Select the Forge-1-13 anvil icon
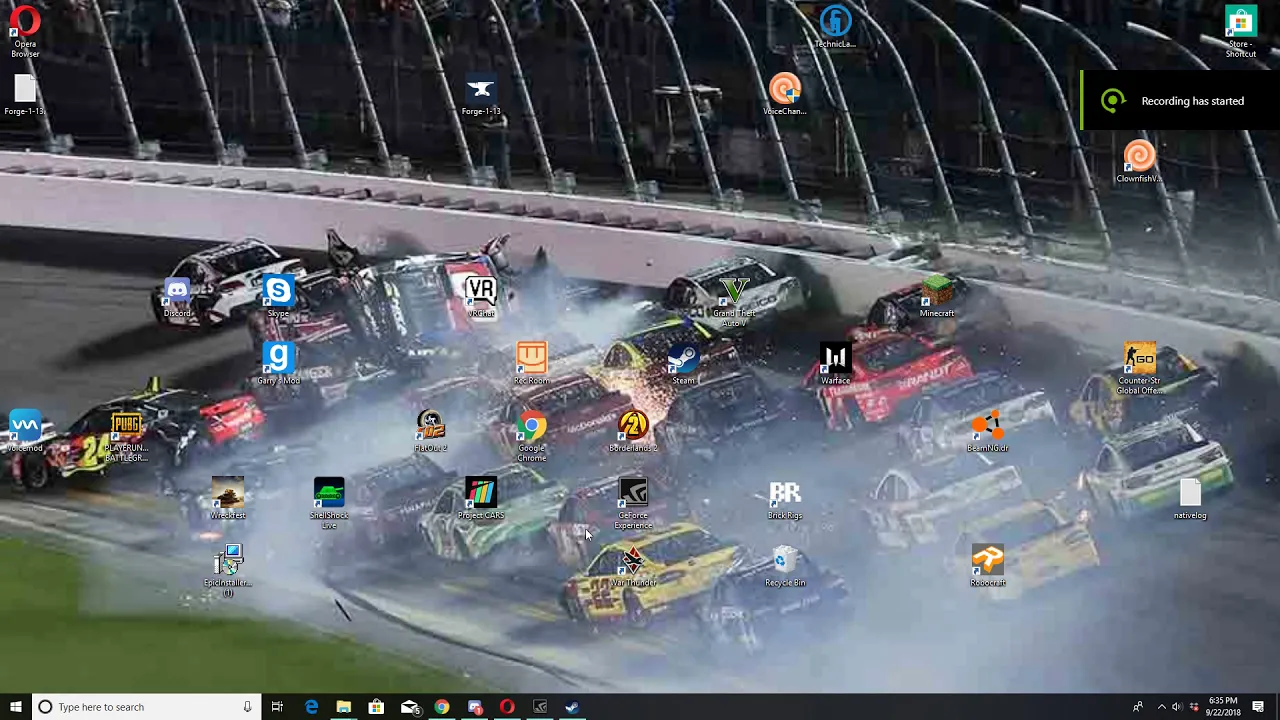The height and width of the screenshot is (720, 1280). tap(481, 94)
